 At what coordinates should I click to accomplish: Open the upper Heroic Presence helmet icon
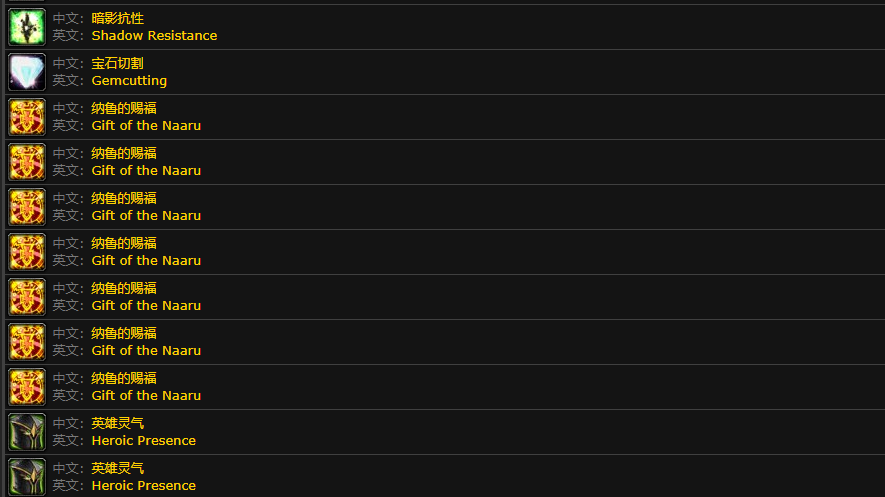[27, 432]
